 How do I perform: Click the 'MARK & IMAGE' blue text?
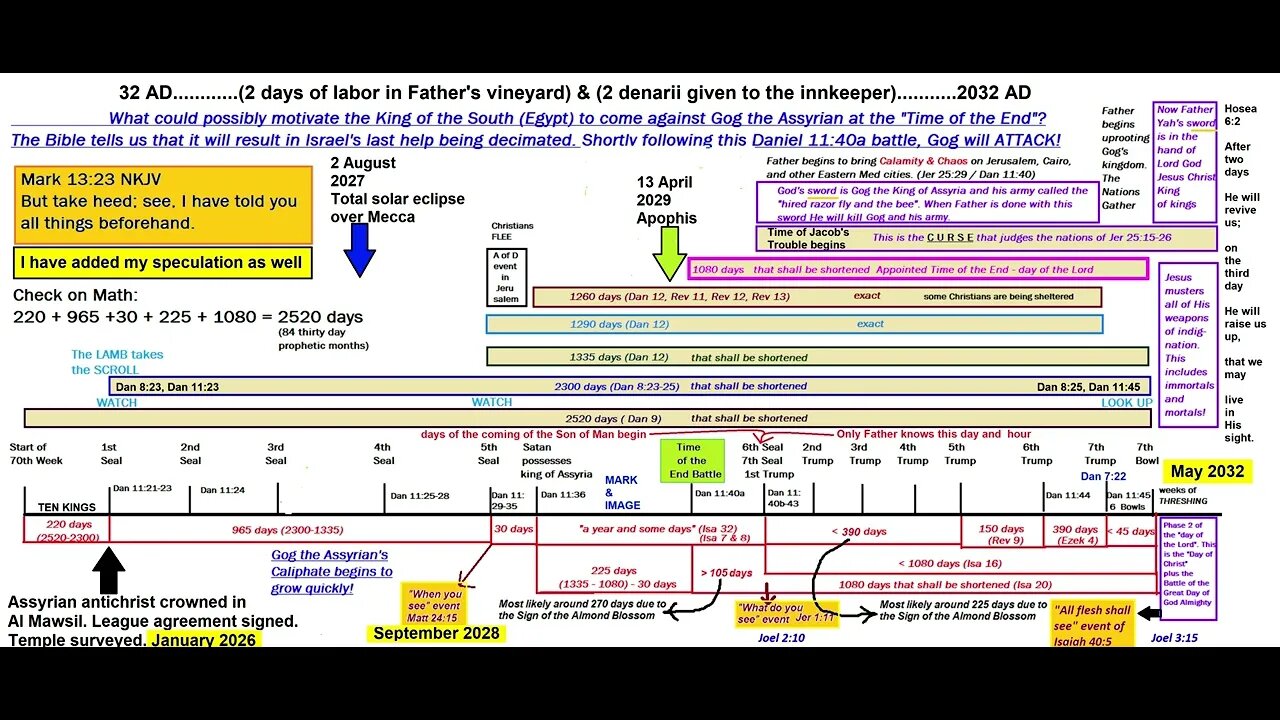(621, 493)
